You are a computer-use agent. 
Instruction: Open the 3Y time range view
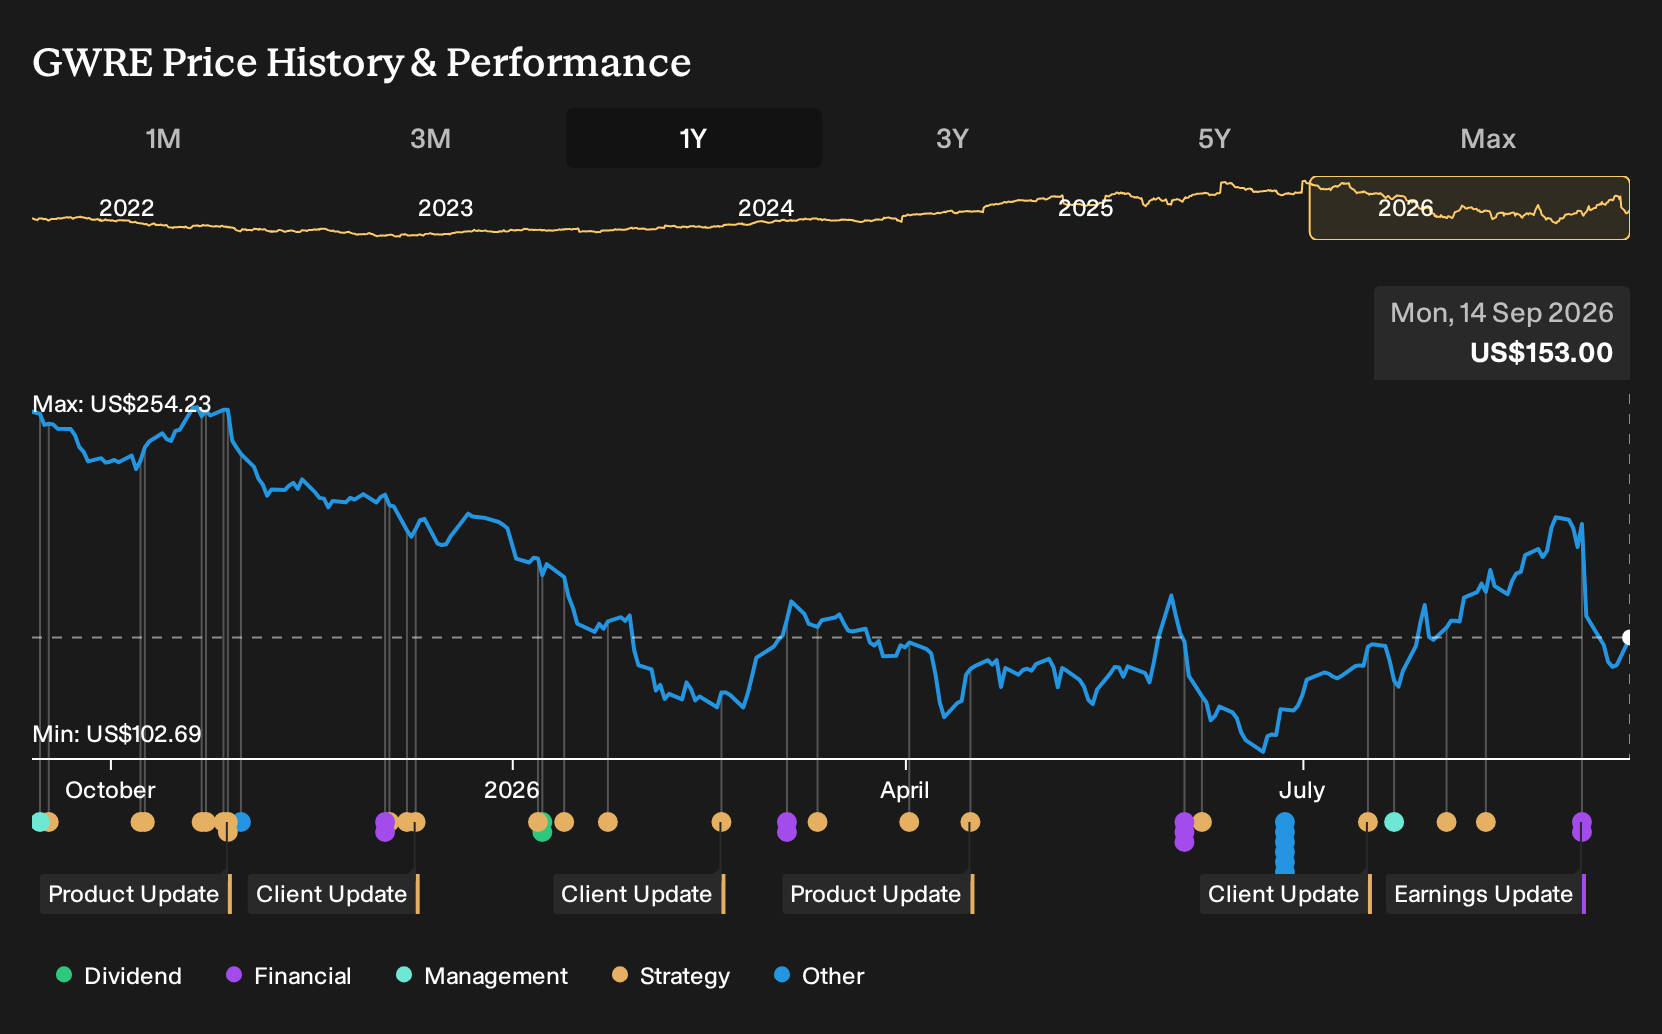pyautogui.click(x=952, y=138)
